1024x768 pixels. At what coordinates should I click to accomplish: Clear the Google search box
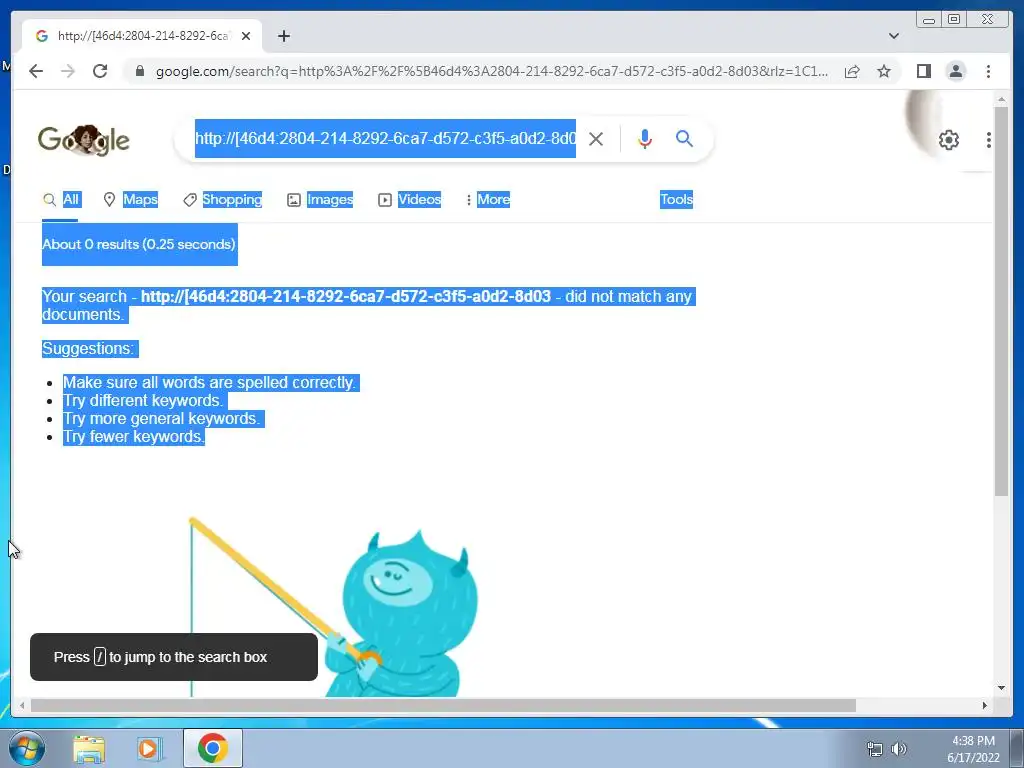pyautogui.click(x=596, y=138)
